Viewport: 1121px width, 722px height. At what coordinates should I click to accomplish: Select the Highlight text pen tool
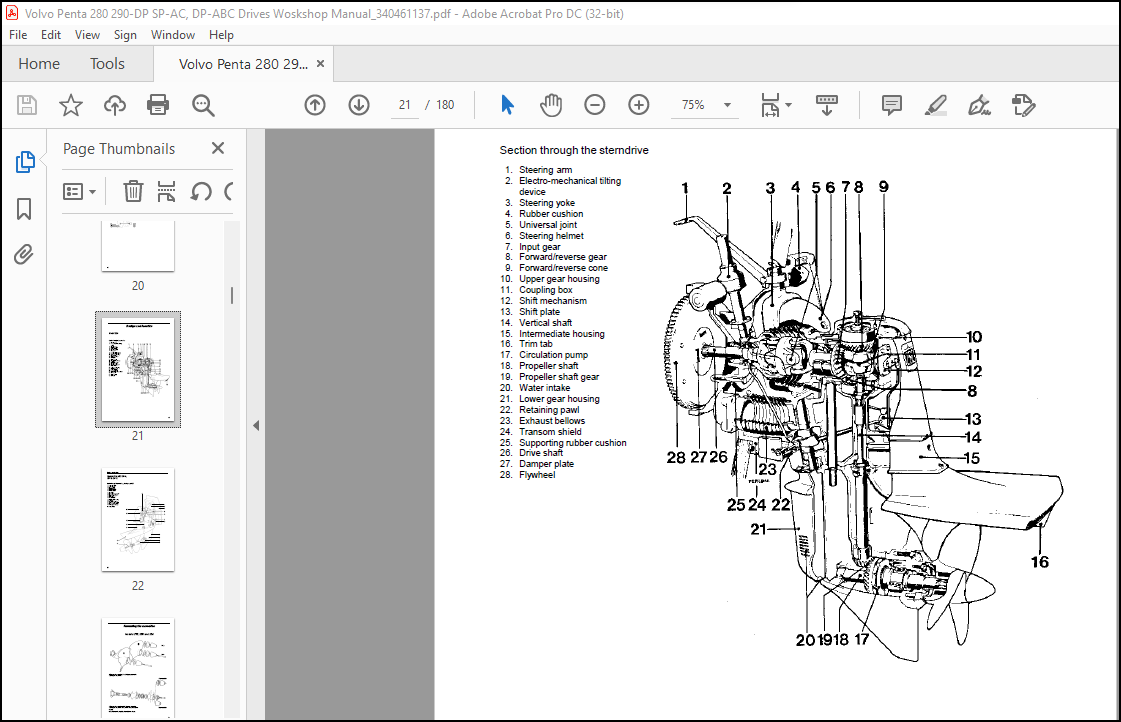[936, 105]
